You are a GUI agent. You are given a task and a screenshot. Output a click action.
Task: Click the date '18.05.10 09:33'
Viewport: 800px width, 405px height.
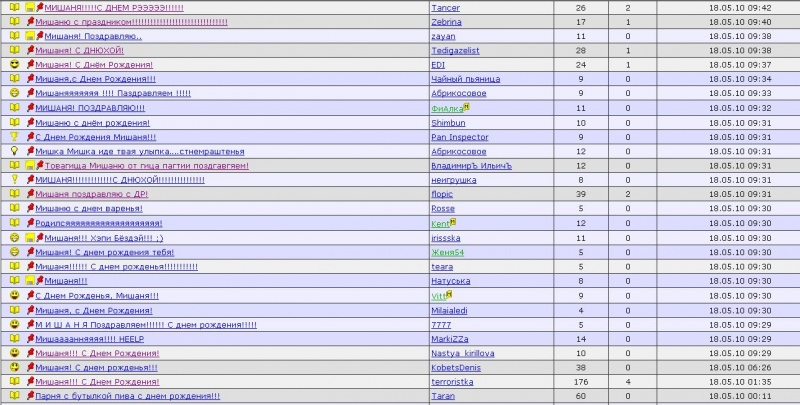(x=740, y=93)
